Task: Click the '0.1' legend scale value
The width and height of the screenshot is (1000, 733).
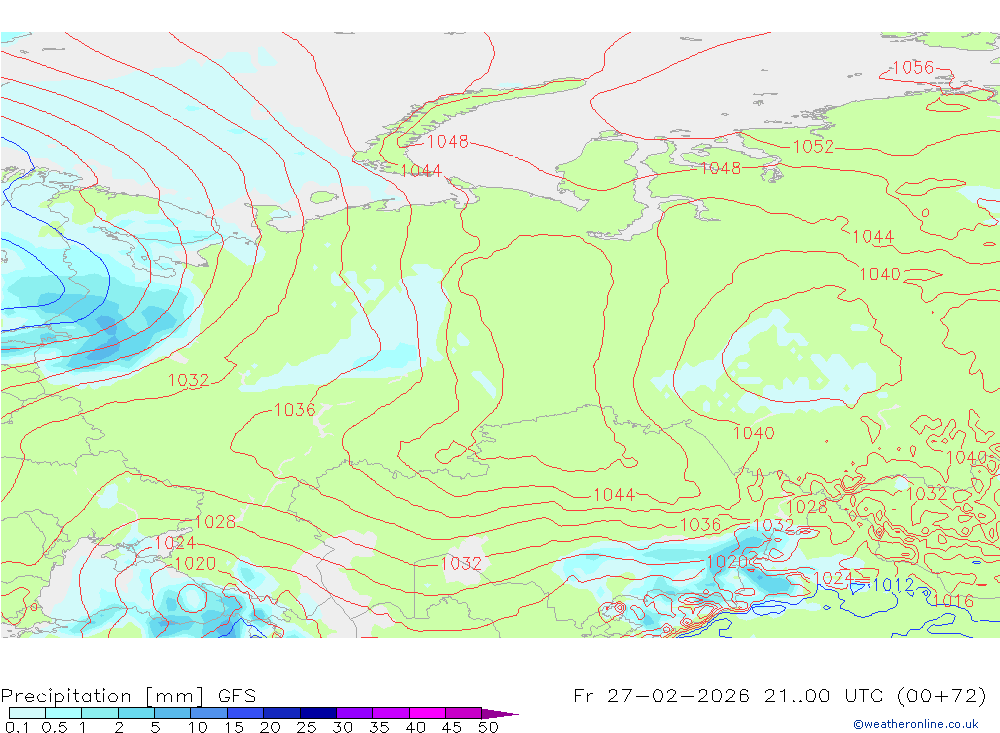Action: [x=17, y=727]
